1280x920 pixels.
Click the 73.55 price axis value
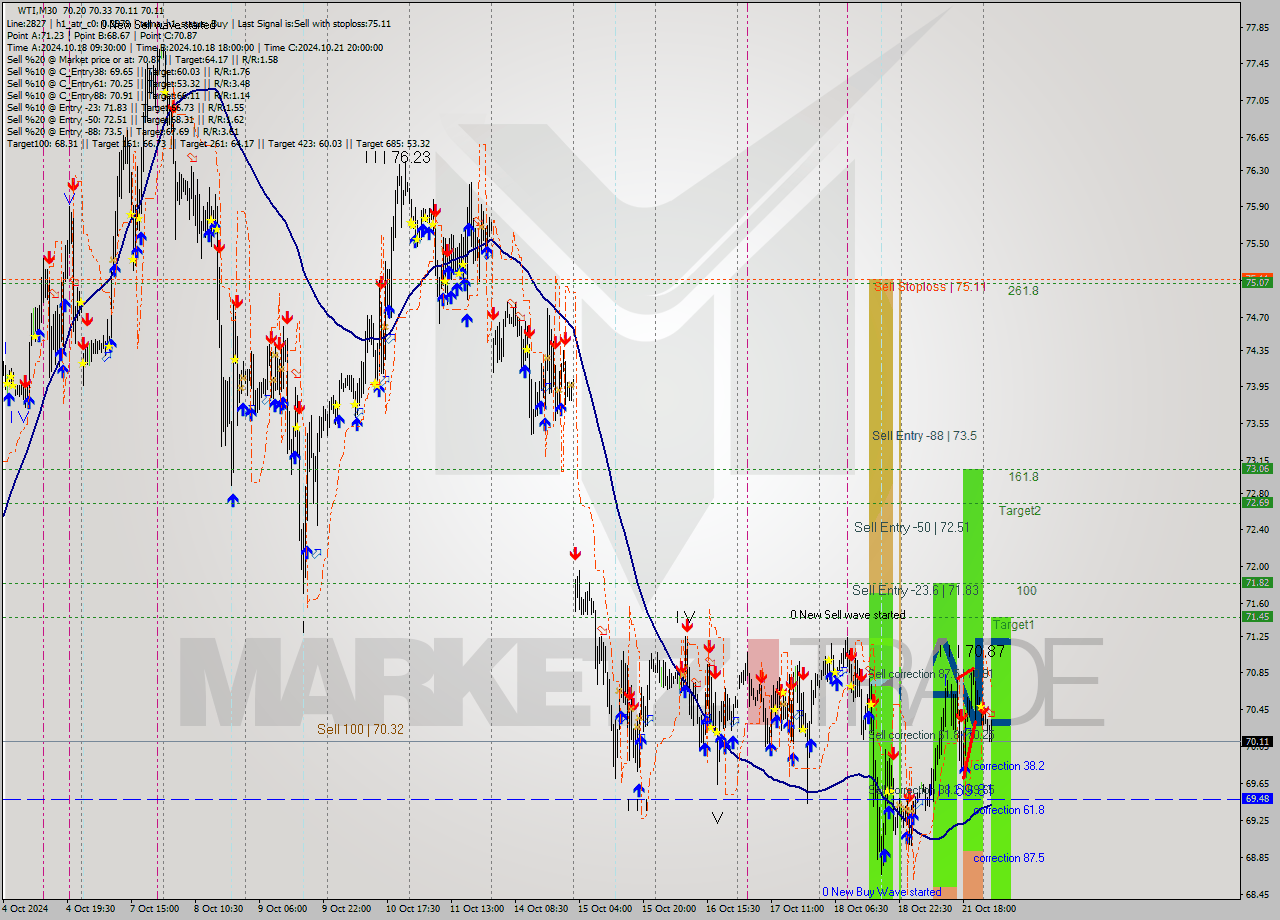coord(1258,423)
